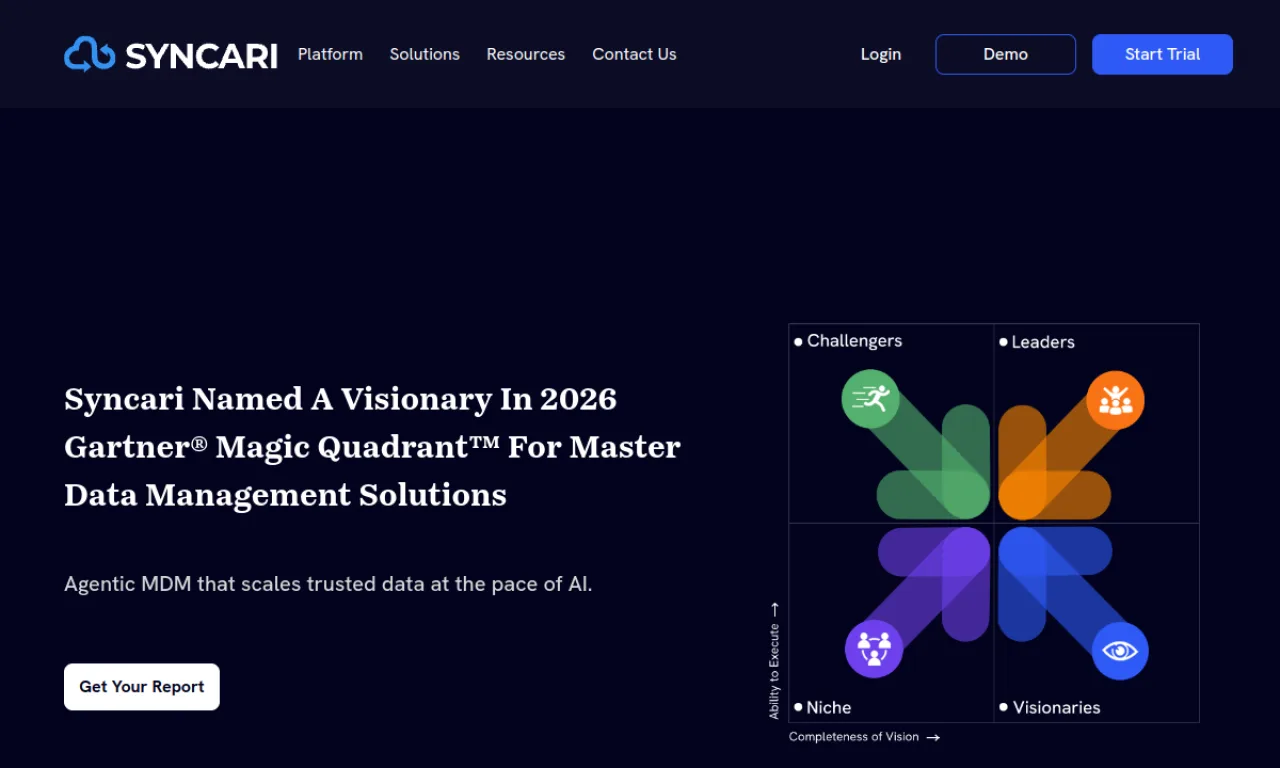Screen dimensions: 1280x768
Task: Click the blue Visionaries eye icon
Action: pos(1120,651)
